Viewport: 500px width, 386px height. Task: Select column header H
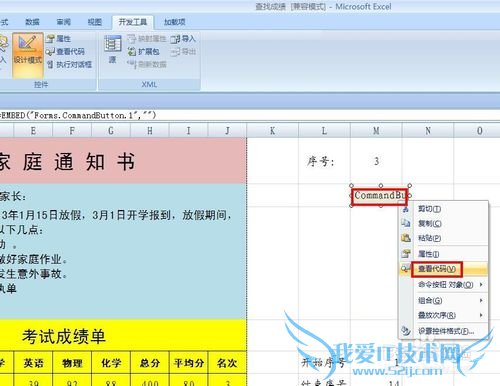(x=150, y=131)
